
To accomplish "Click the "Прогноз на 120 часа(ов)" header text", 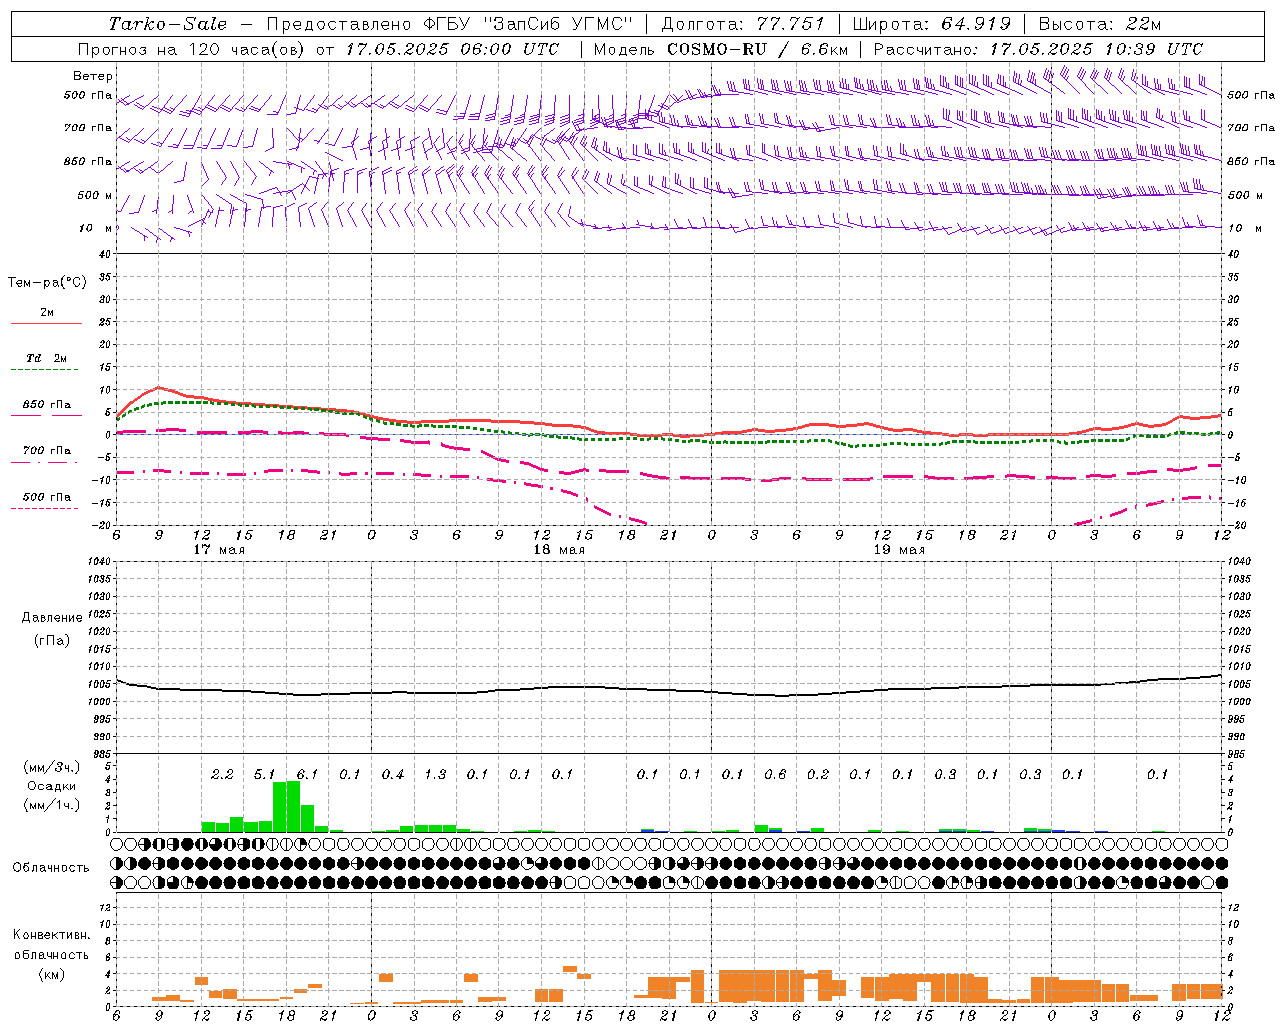I will 192,49.
